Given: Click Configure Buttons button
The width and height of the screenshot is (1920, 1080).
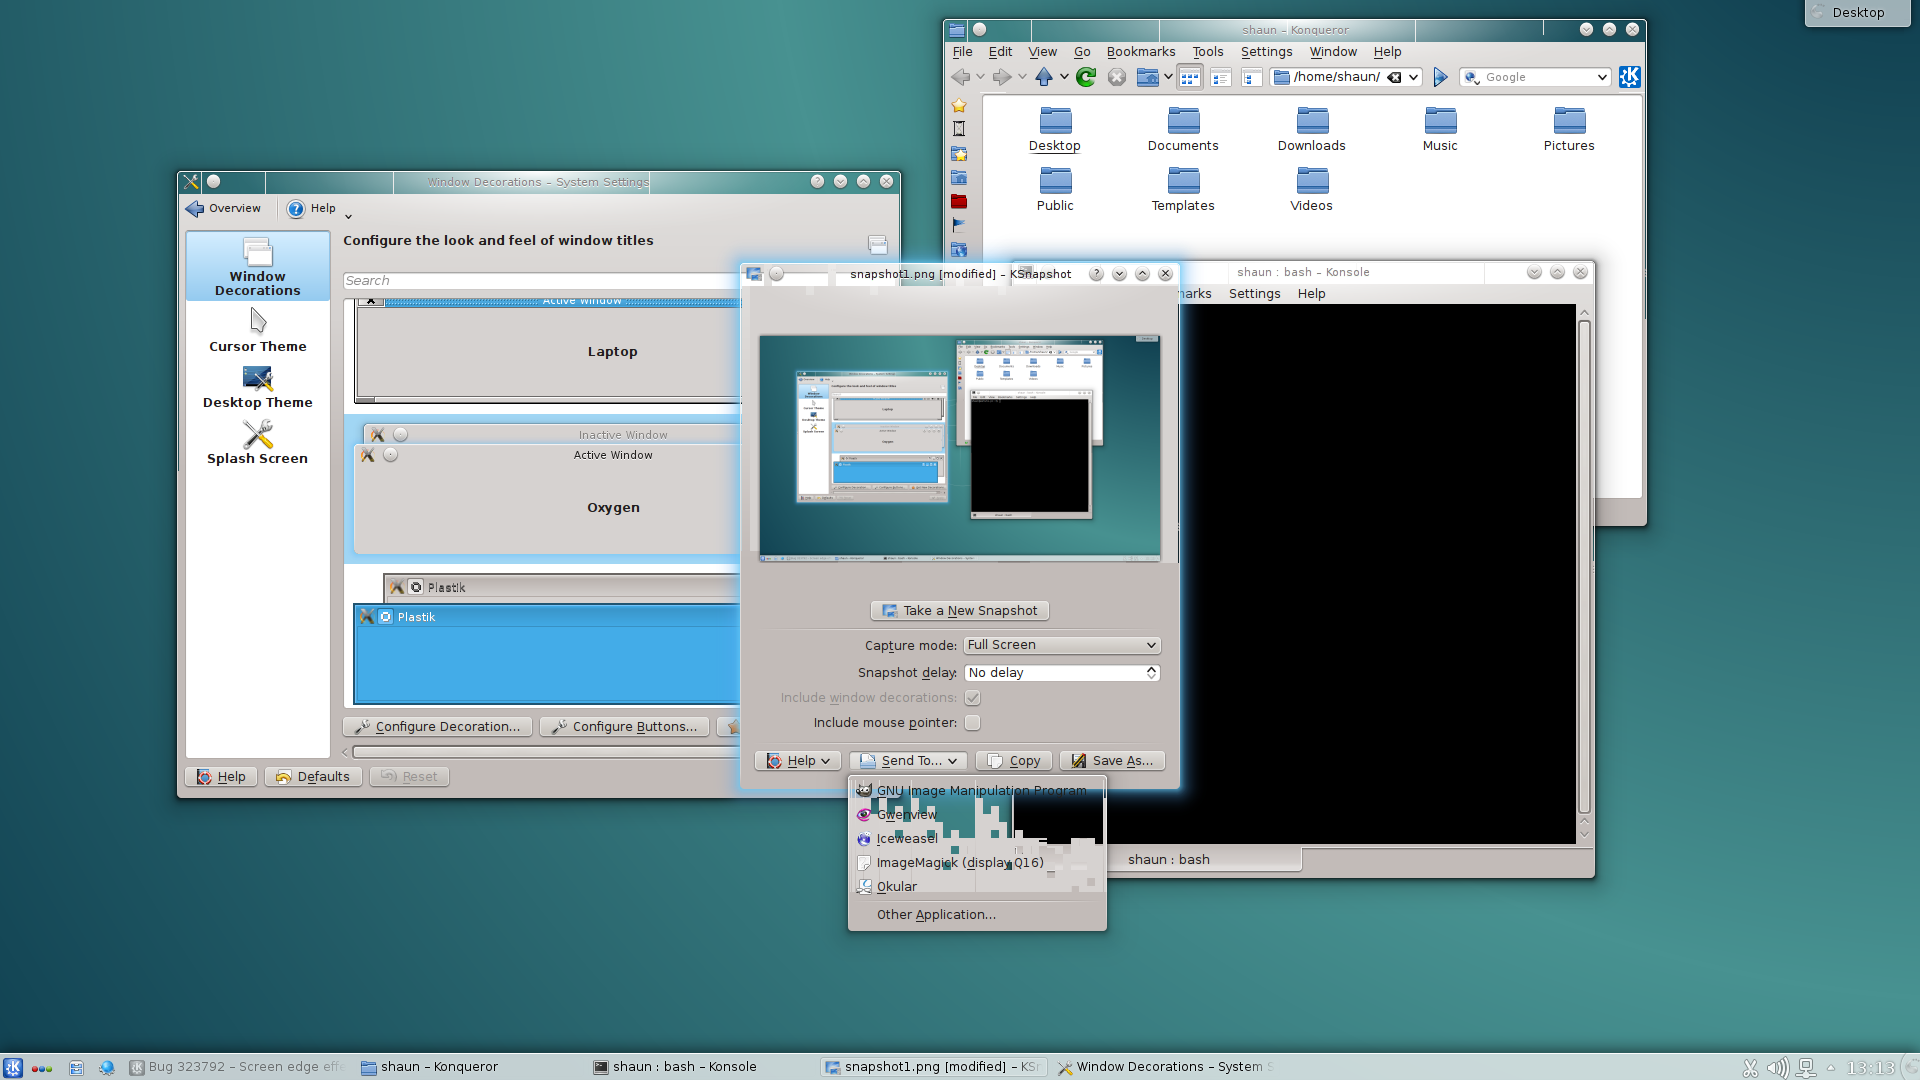Looking at the screenshot, I should (x=625, y=727).
